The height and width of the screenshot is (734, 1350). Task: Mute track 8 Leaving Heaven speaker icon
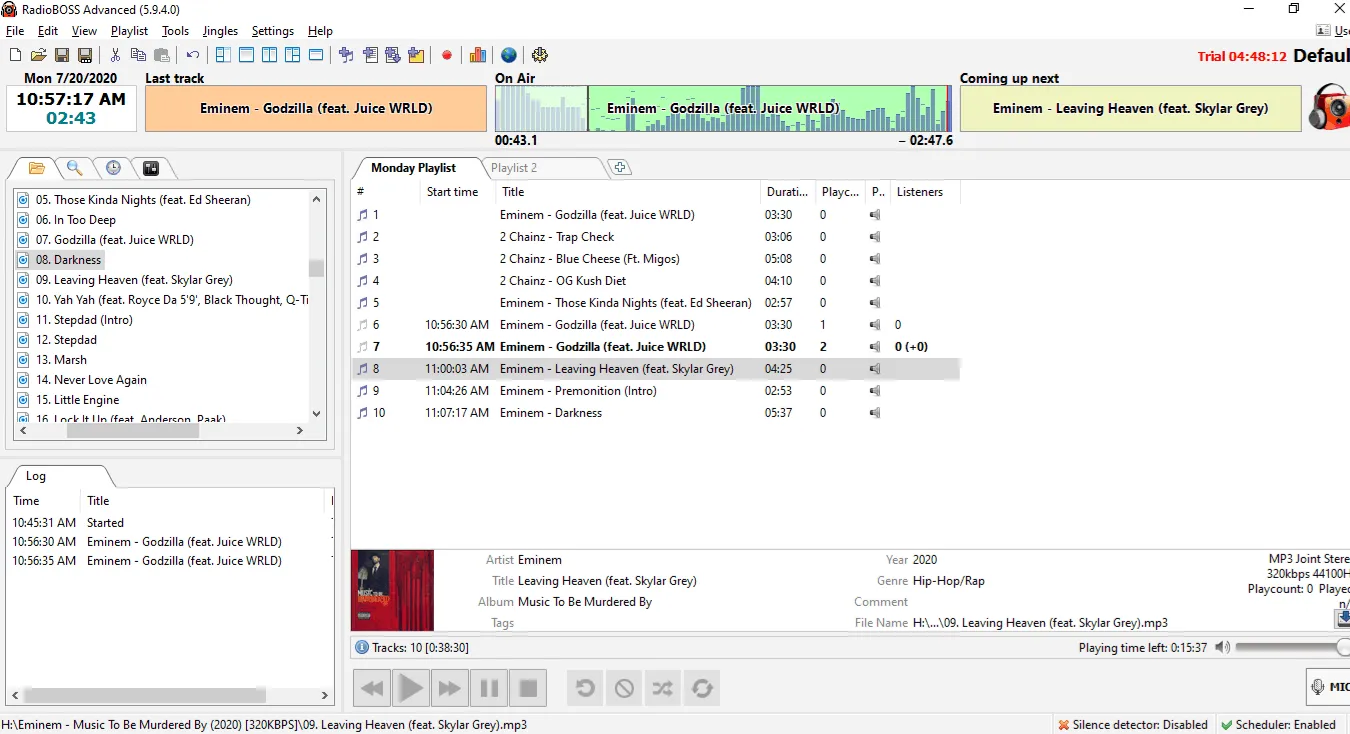coord(873,368)
